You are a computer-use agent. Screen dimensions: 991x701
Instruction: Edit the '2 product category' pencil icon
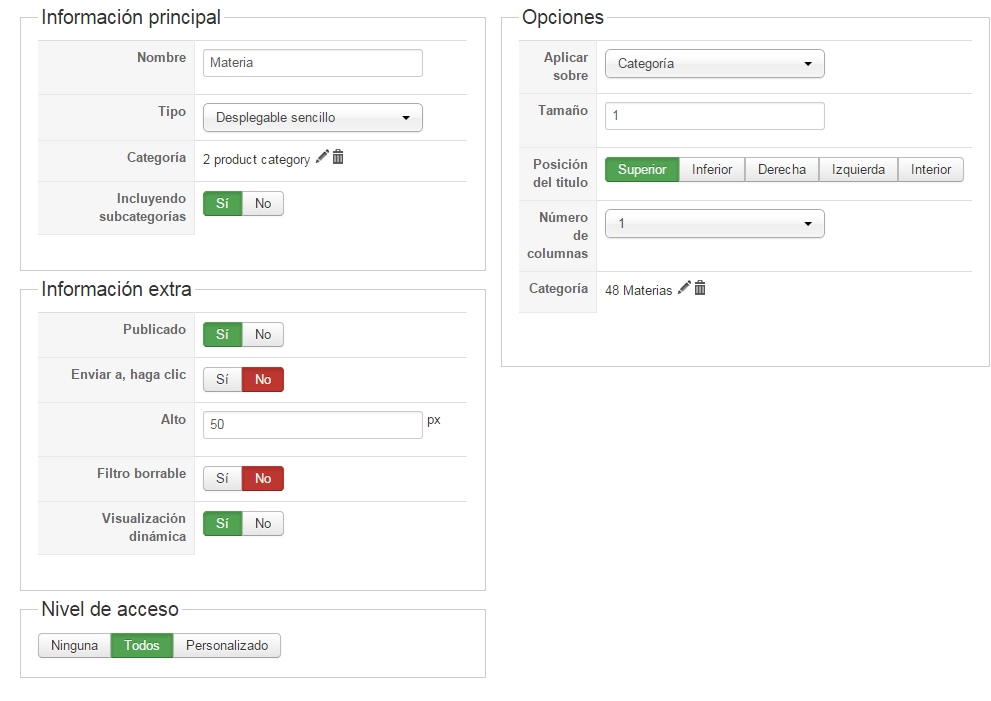322,157
